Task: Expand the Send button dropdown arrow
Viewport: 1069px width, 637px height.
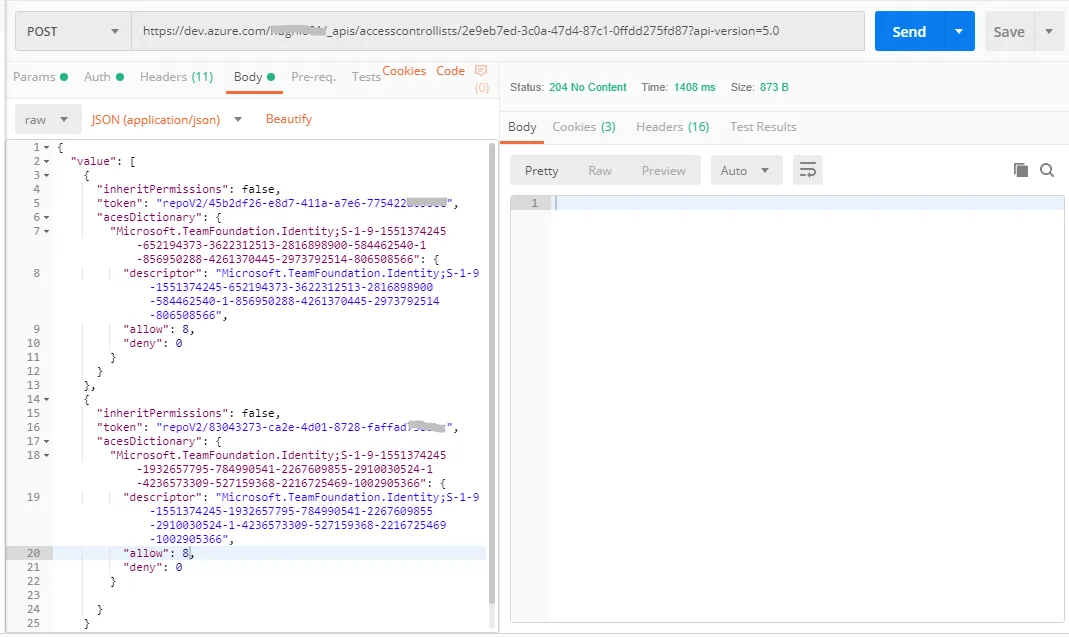Action: tap(959, 31)
